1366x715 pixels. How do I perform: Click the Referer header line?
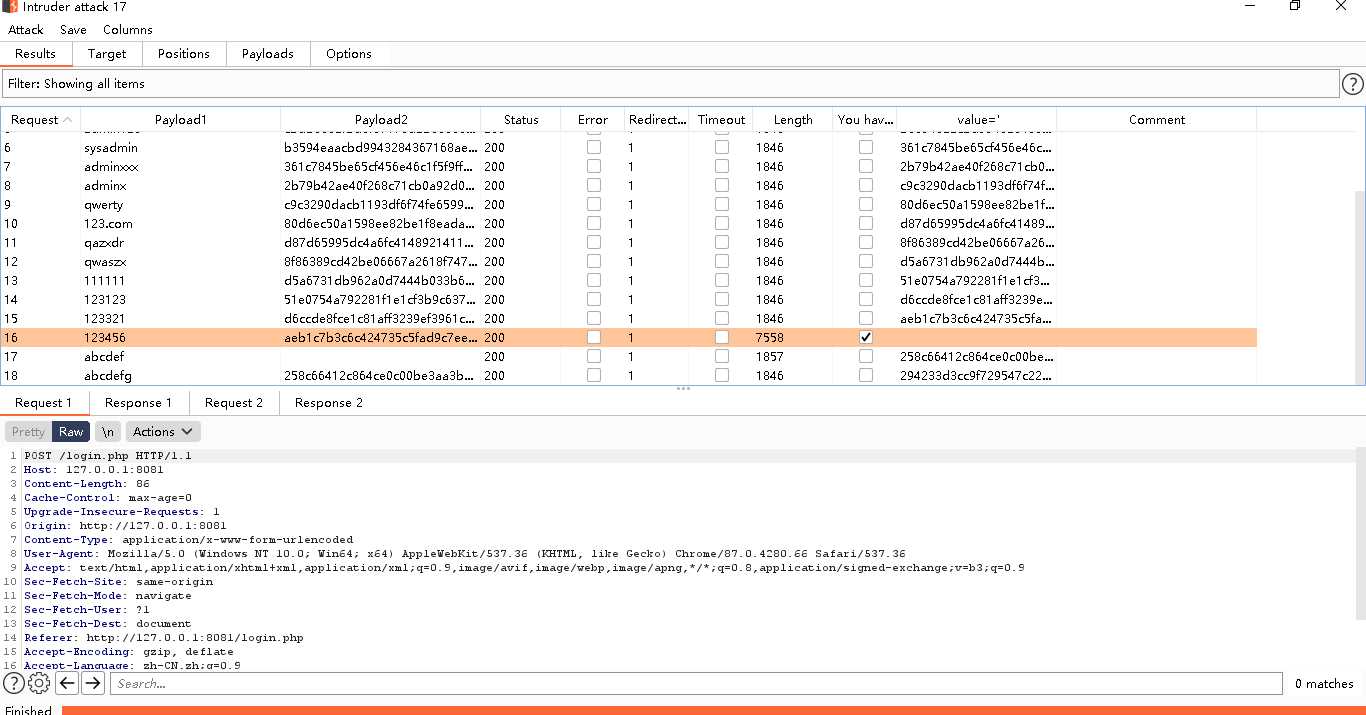pyautogui.click(x=164, y=637)
